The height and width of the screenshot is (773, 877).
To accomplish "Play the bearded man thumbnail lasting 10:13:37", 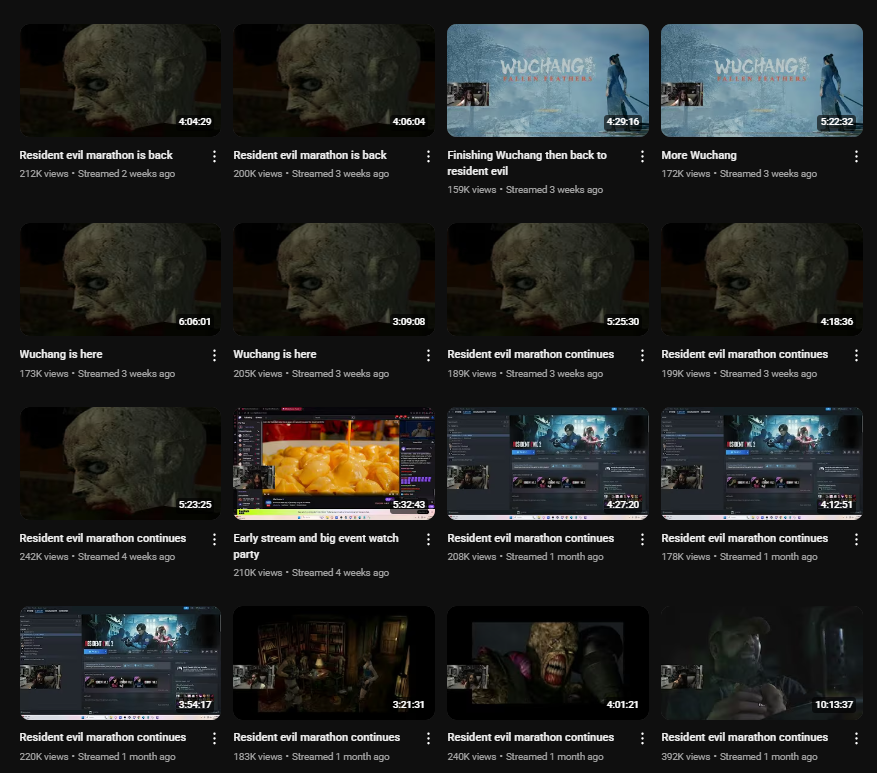I will click(762, 663).
